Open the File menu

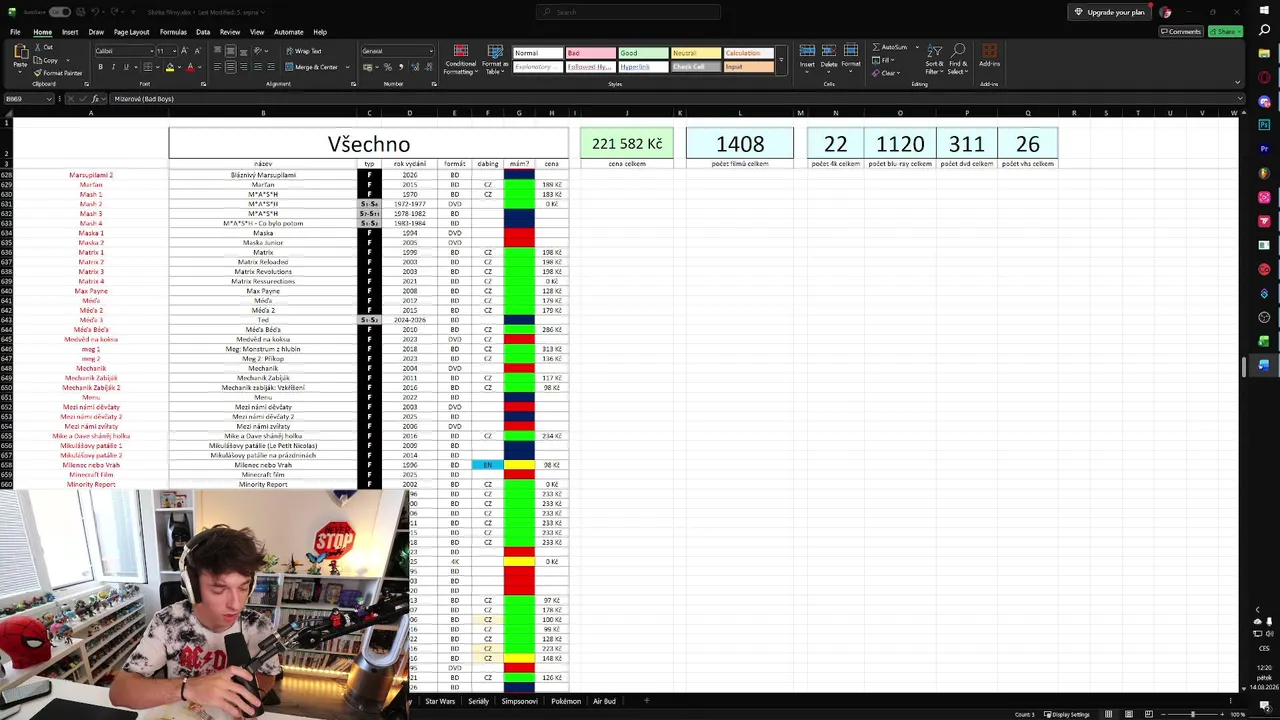(15, 32)
